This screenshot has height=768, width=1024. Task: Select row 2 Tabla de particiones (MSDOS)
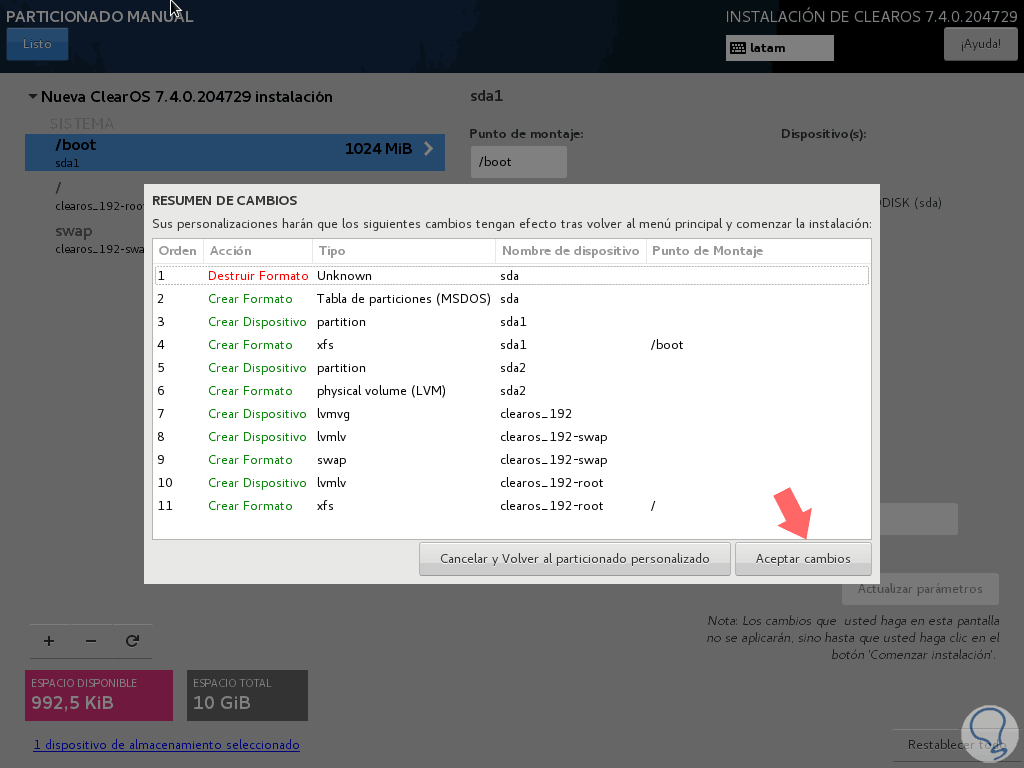click(511, 298)
